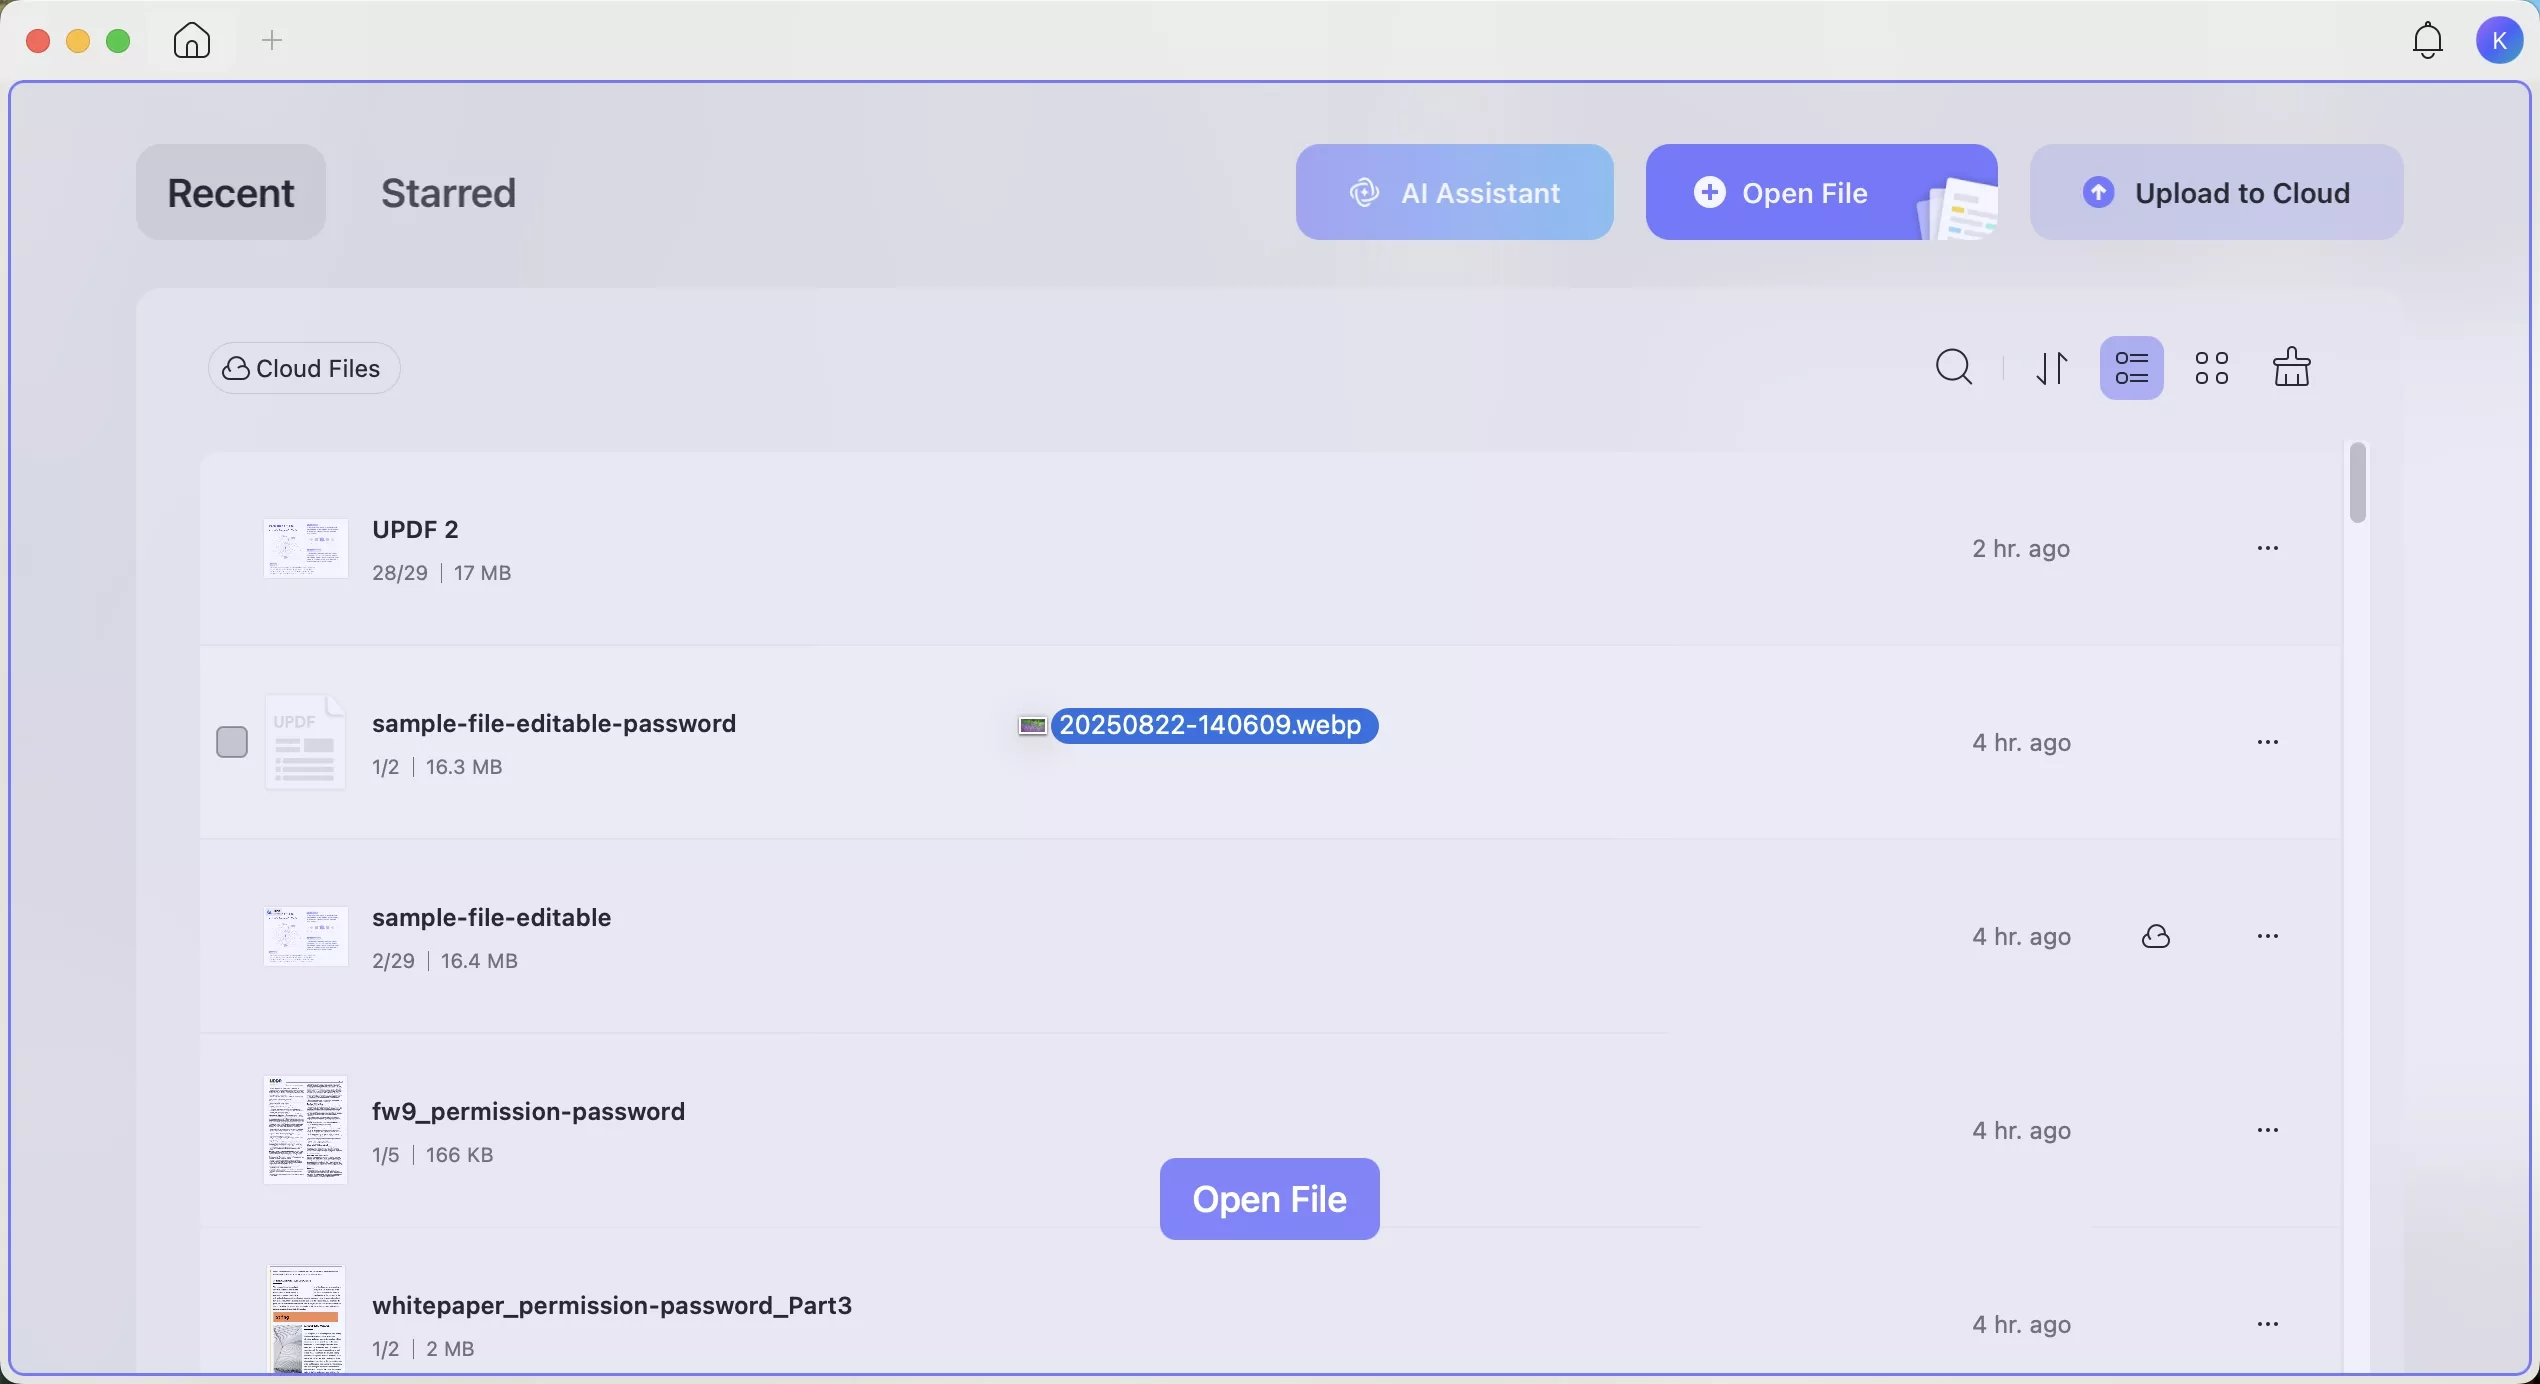Click the AI Assistant button

coord(1454,192)
